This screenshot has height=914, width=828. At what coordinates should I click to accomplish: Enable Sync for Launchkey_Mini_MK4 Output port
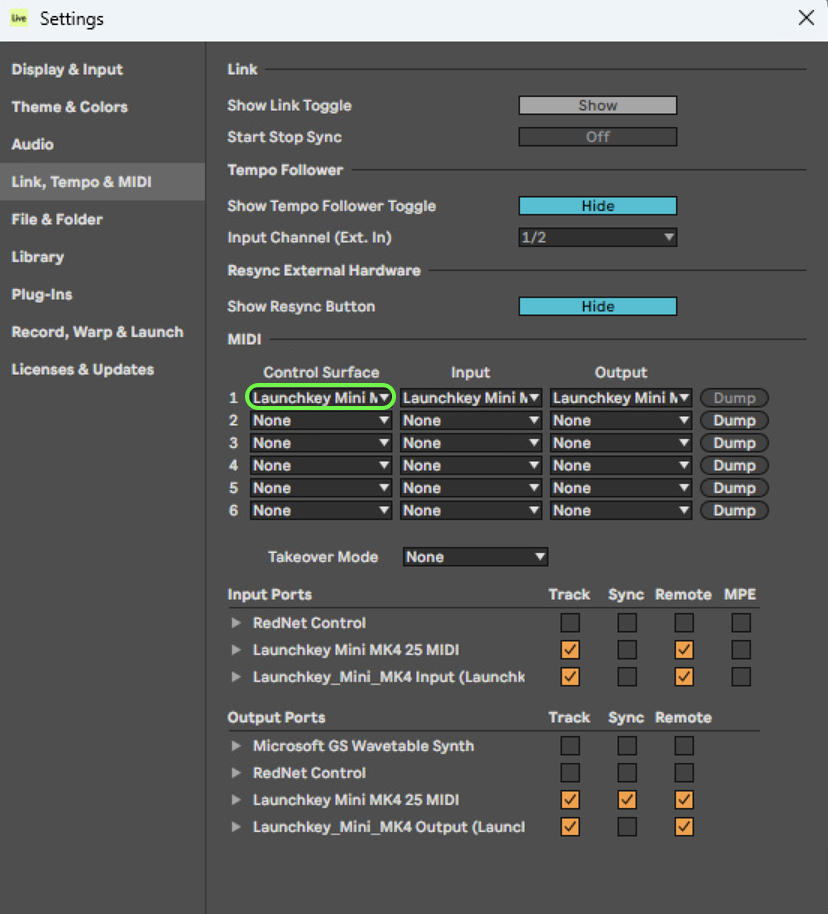[627, 827]
